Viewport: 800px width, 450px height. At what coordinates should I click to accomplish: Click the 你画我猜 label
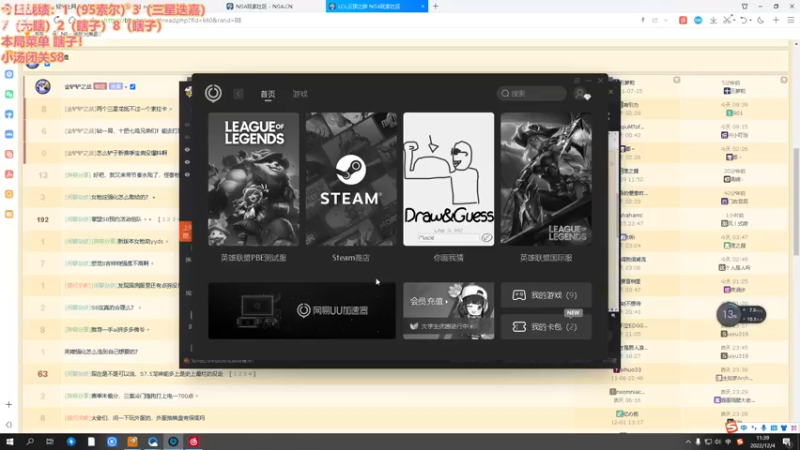(448, 258)
